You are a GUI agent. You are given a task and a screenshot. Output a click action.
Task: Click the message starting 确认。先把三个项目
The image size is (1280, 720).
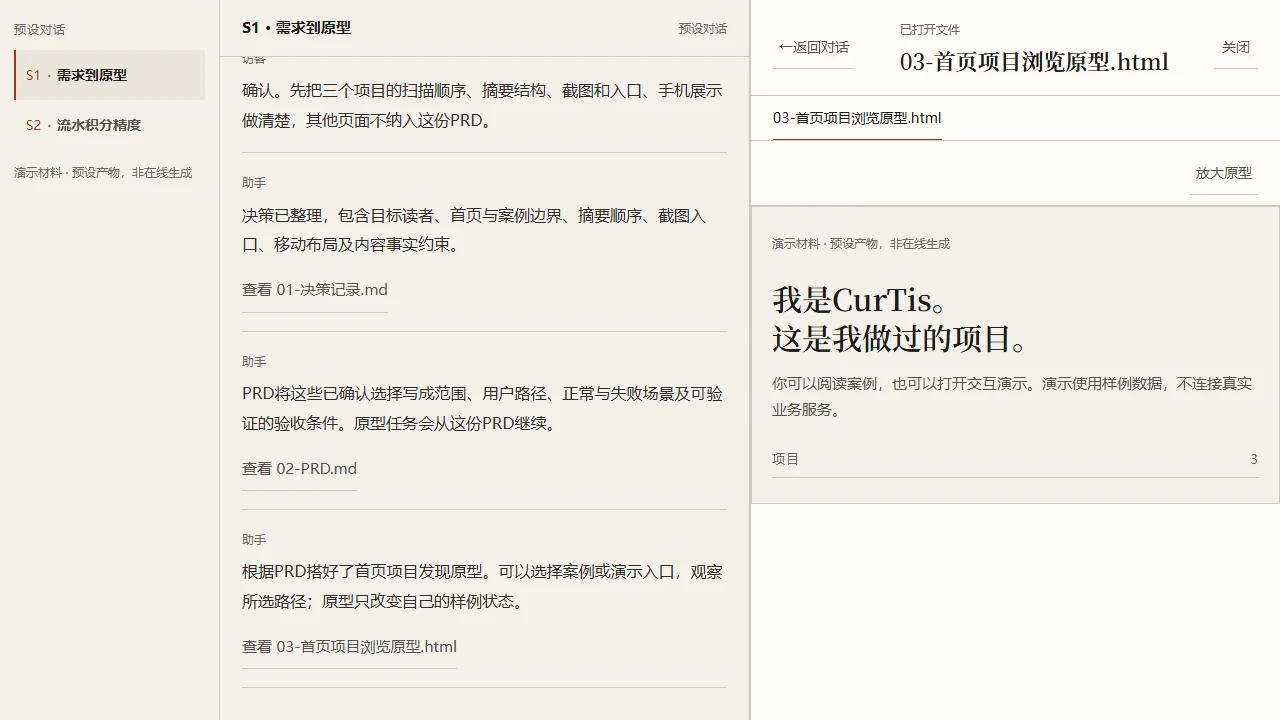[482, 106]
